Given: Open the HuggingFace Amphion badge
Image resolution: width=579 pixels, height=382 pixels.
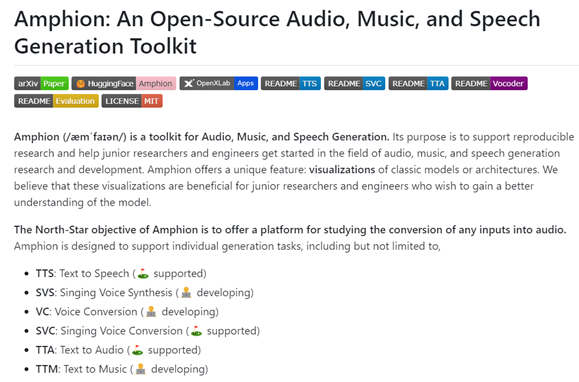Looking at the screenshot, I should coord(124,83).
